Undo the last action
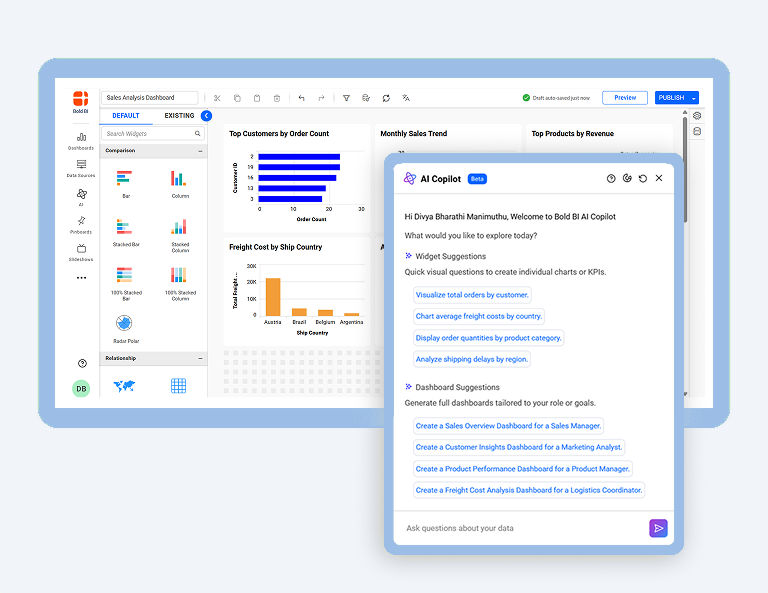768x593 pixels. [301, 98]
